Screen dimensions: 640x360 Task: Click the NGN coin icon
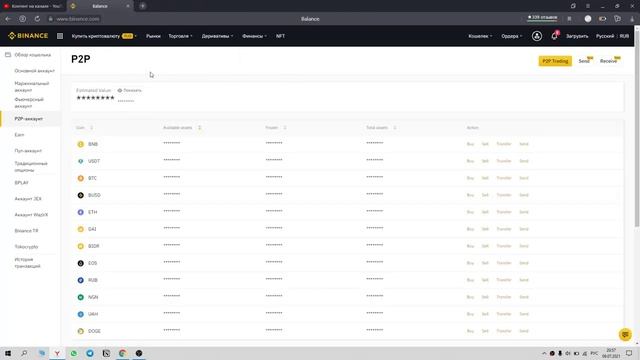(80, 297)
